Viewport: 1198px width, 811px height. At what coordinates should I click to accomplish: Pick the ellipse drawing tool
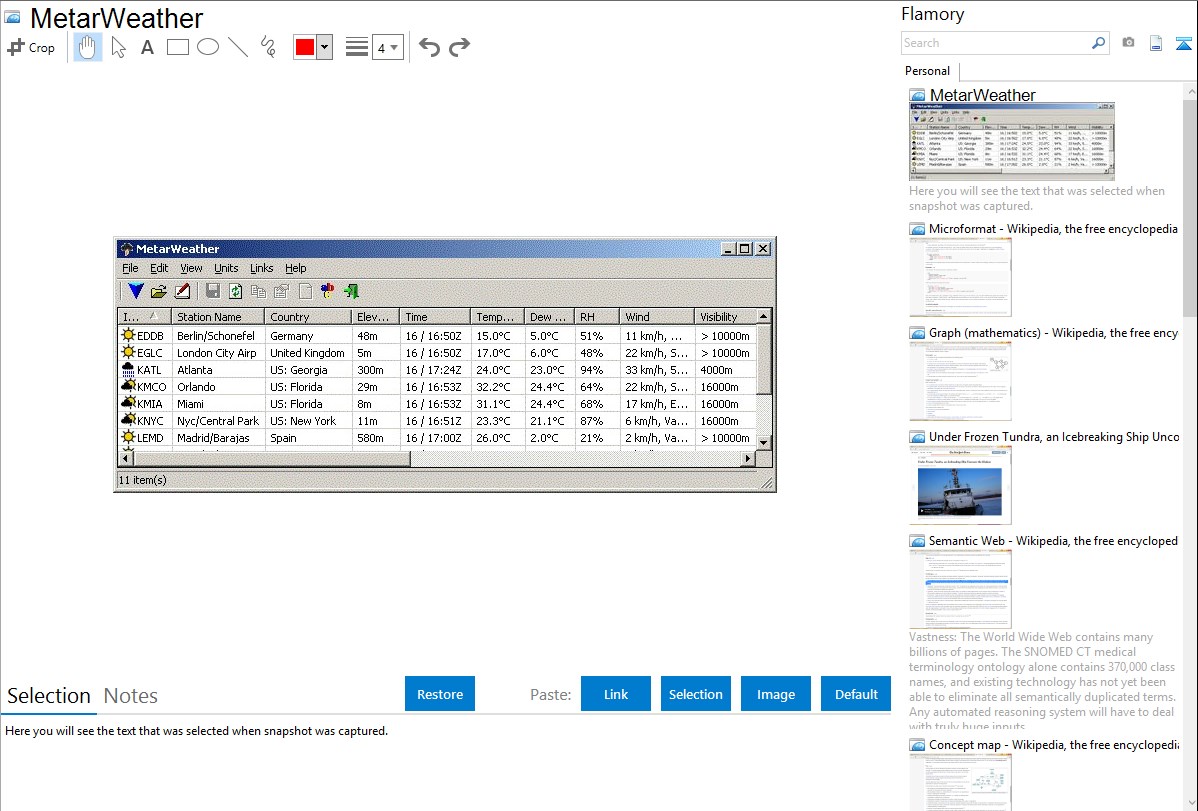208,47
